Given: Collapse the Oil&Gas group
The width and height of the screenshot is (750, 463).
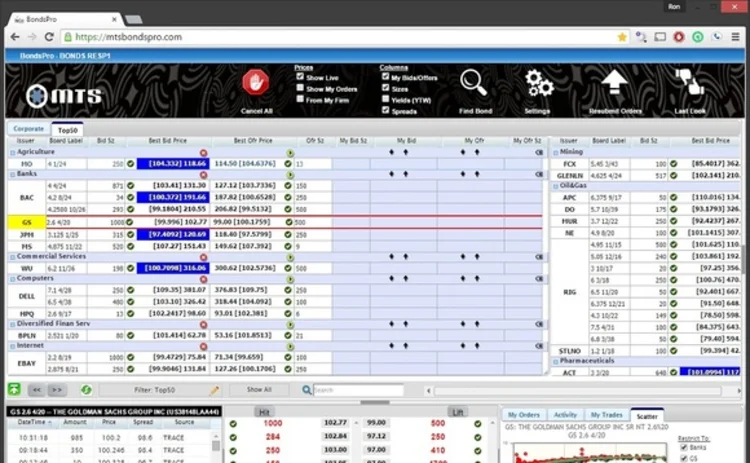Looking at the screenshot, I should click(x=556, y=186).
